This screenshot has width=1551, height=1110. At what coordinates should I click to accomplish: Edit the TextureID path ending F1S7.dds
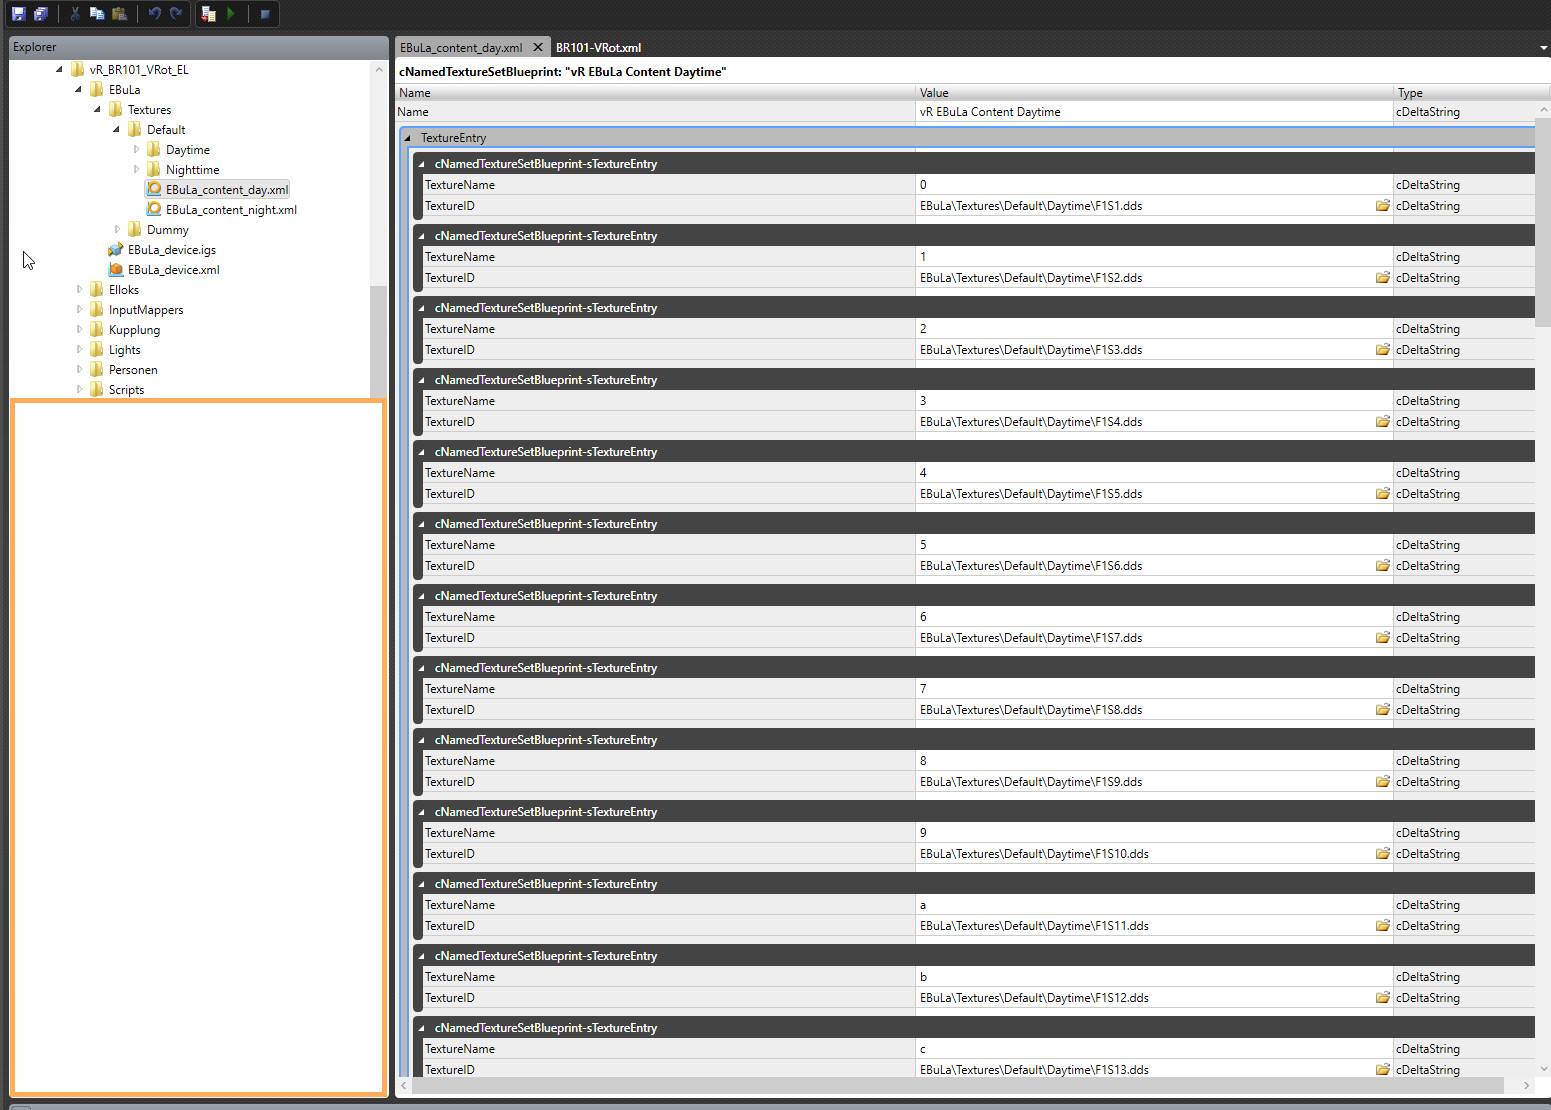1144,638
